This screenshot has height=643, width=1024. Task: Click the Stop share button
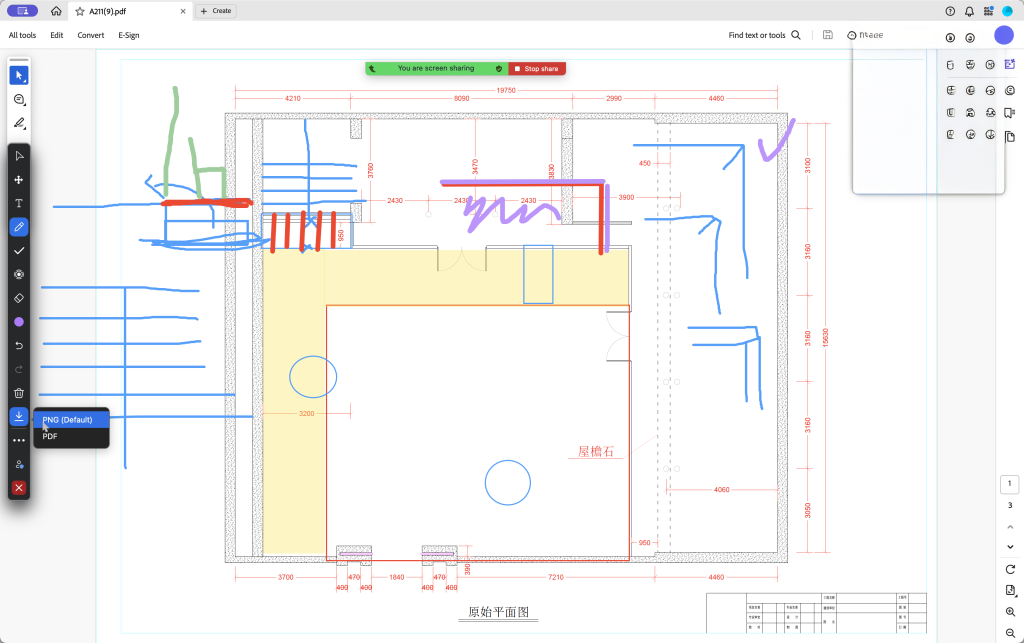(537, 69)
